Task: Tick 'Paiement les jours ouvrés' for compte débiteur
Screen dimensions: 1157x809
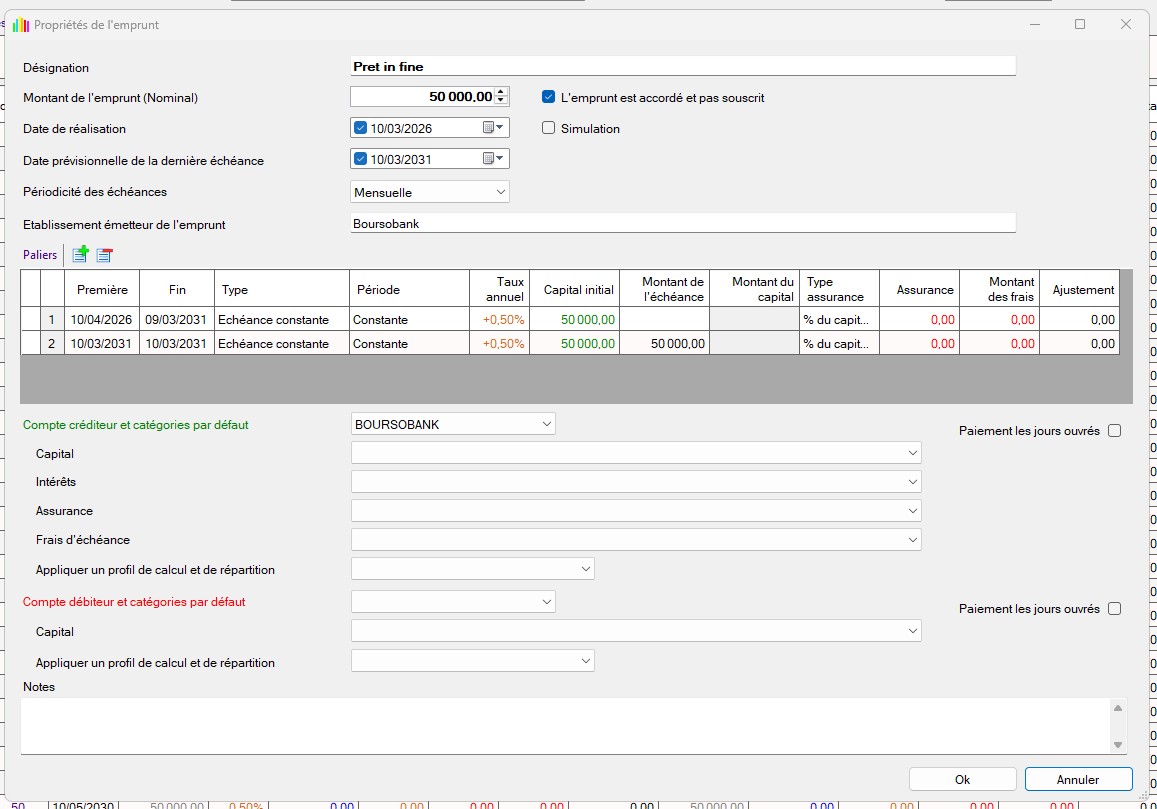Action: tap(1115, 609)
